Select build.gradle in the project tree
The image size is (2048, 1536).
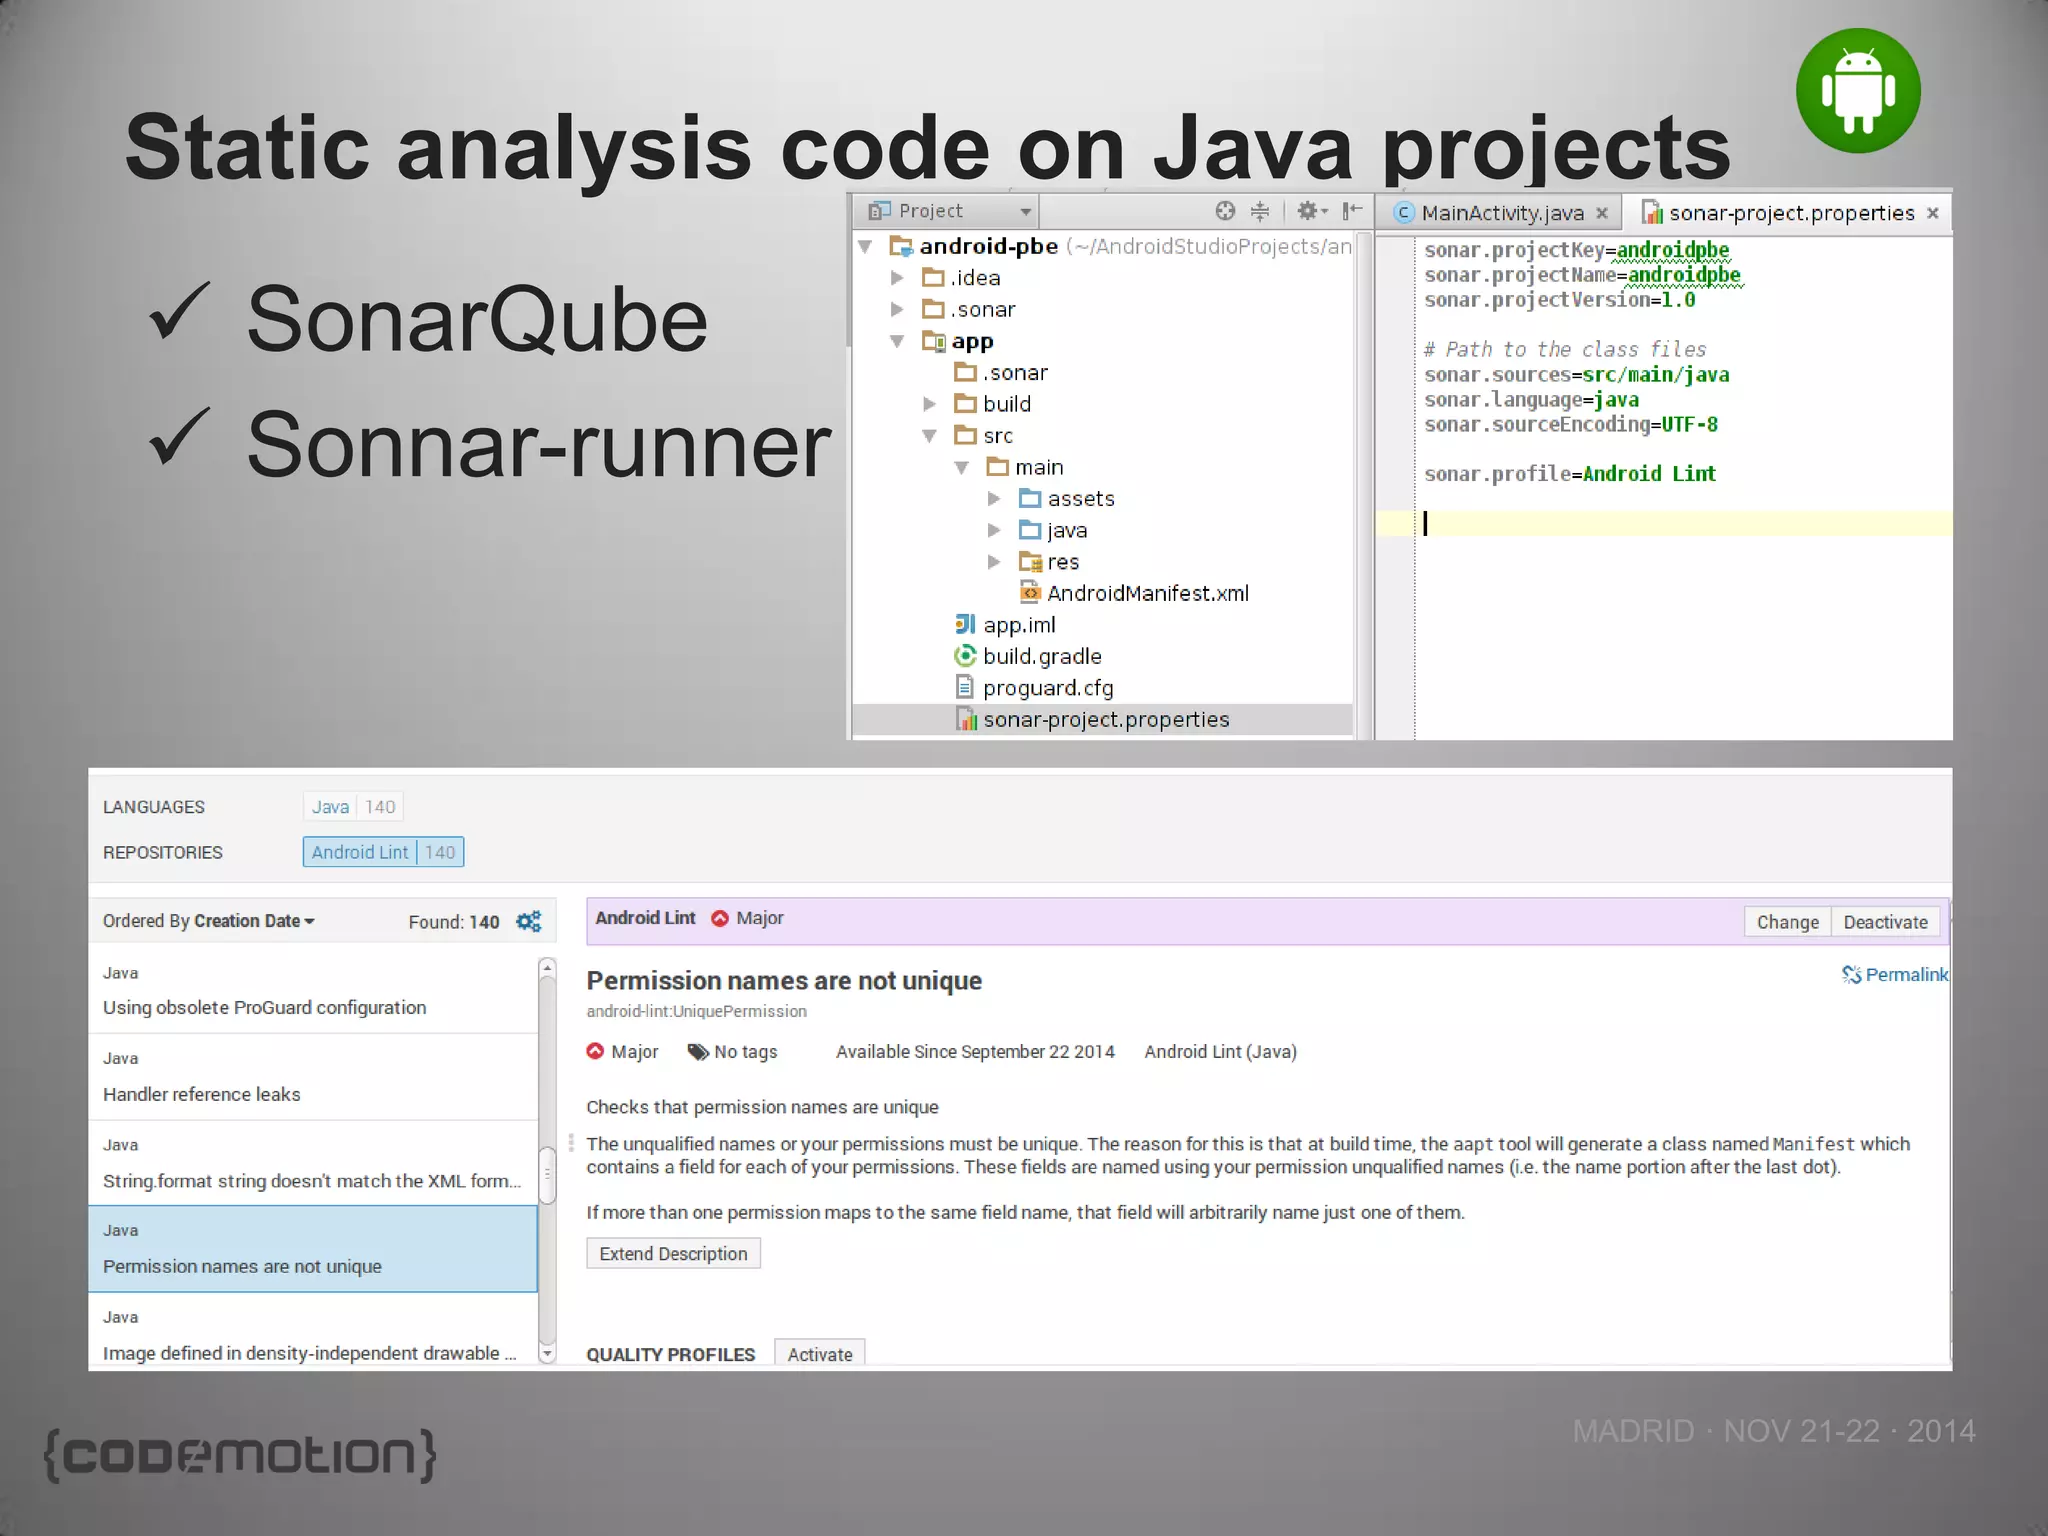[x=1028, y=657]
